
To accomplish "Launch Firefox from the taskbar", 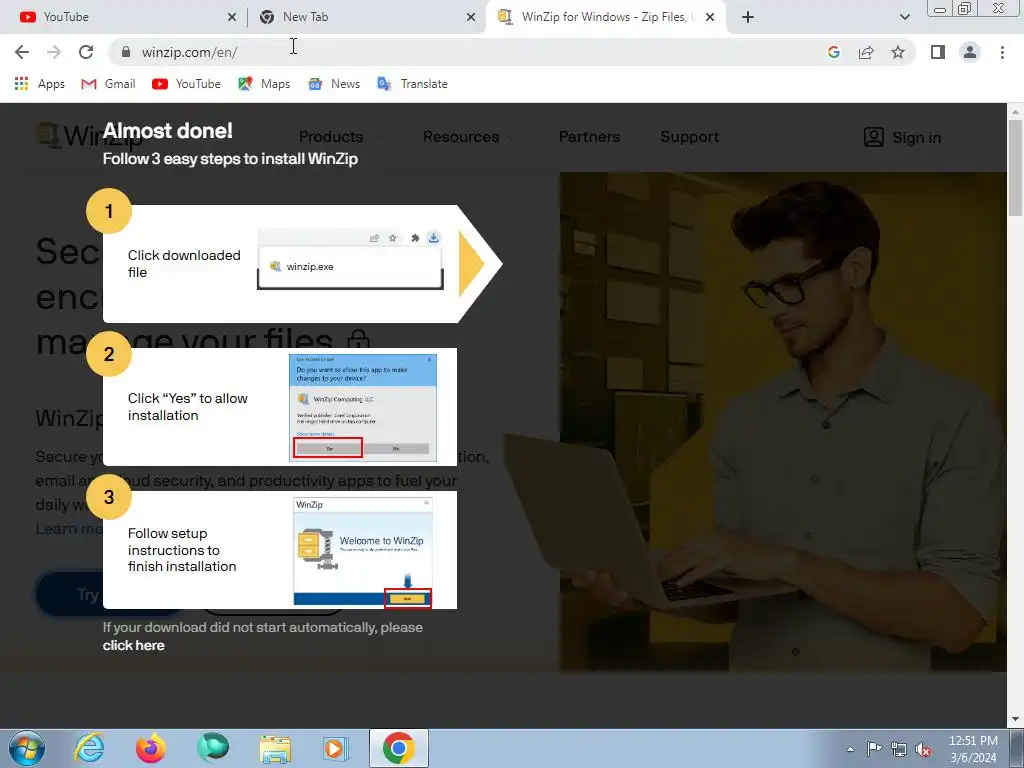I will click(x=150, y=748).
